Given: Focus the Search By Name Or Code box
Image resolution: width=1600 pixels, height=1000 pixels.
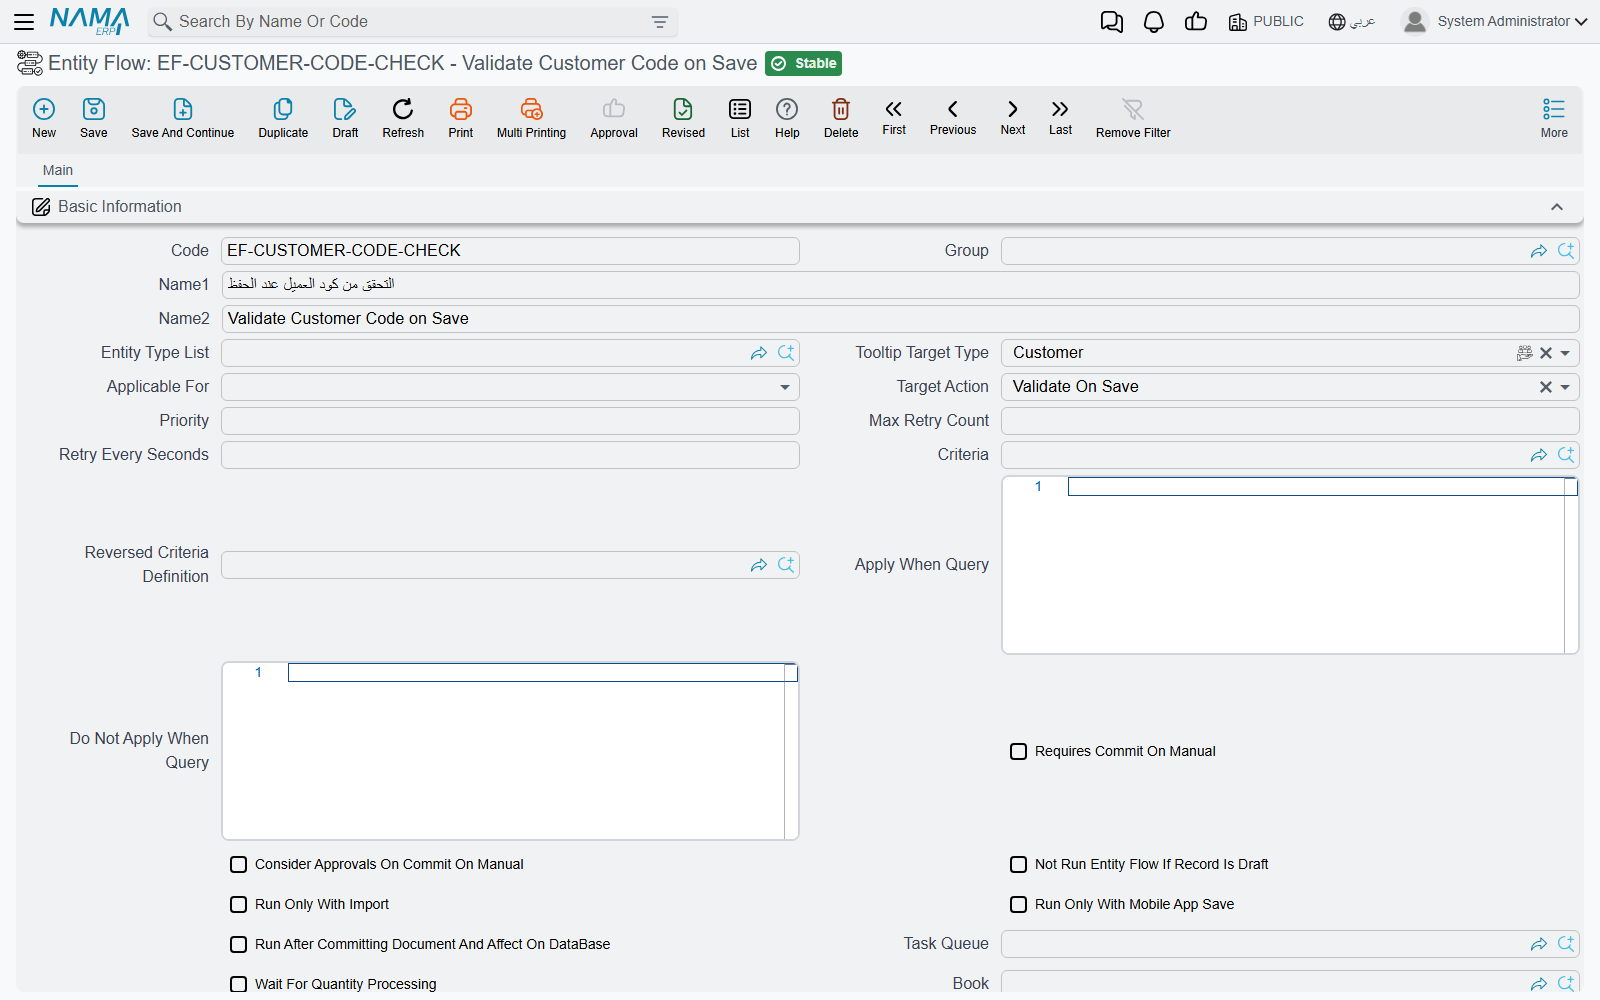Looking at the screenshot, I should click(x=410, y=22).
